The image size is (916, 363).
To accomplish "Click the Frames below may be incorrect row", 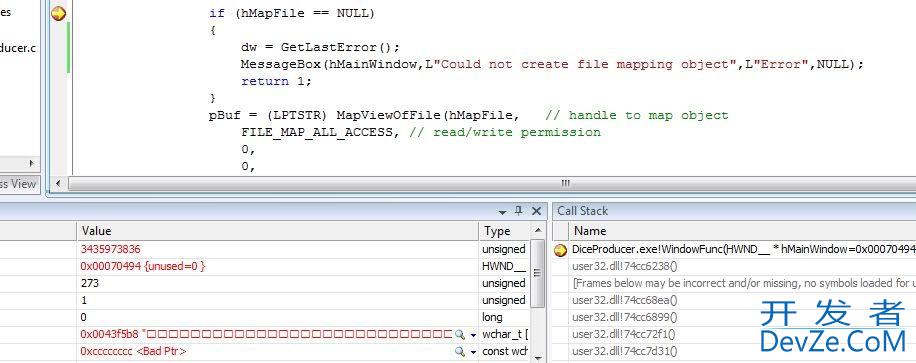I will 743,283.
